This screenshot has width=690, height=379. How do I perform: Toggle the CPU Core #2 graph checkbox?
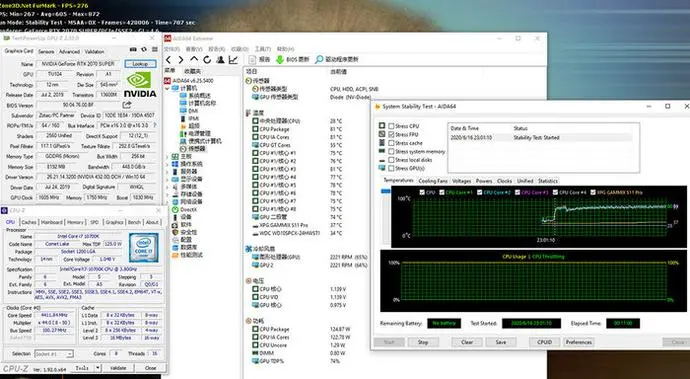tap(480, 192)
